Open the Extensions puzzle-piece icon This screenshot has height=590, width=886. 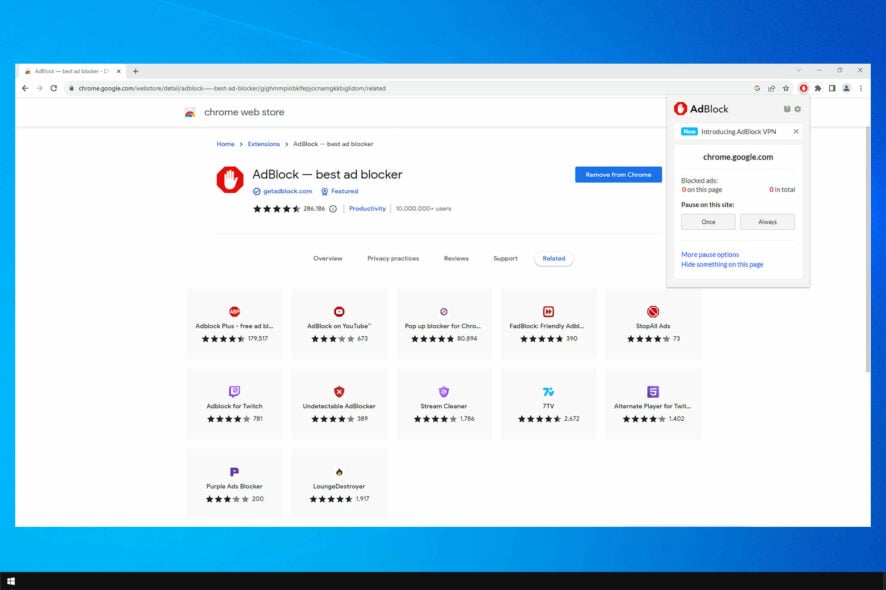818,88
